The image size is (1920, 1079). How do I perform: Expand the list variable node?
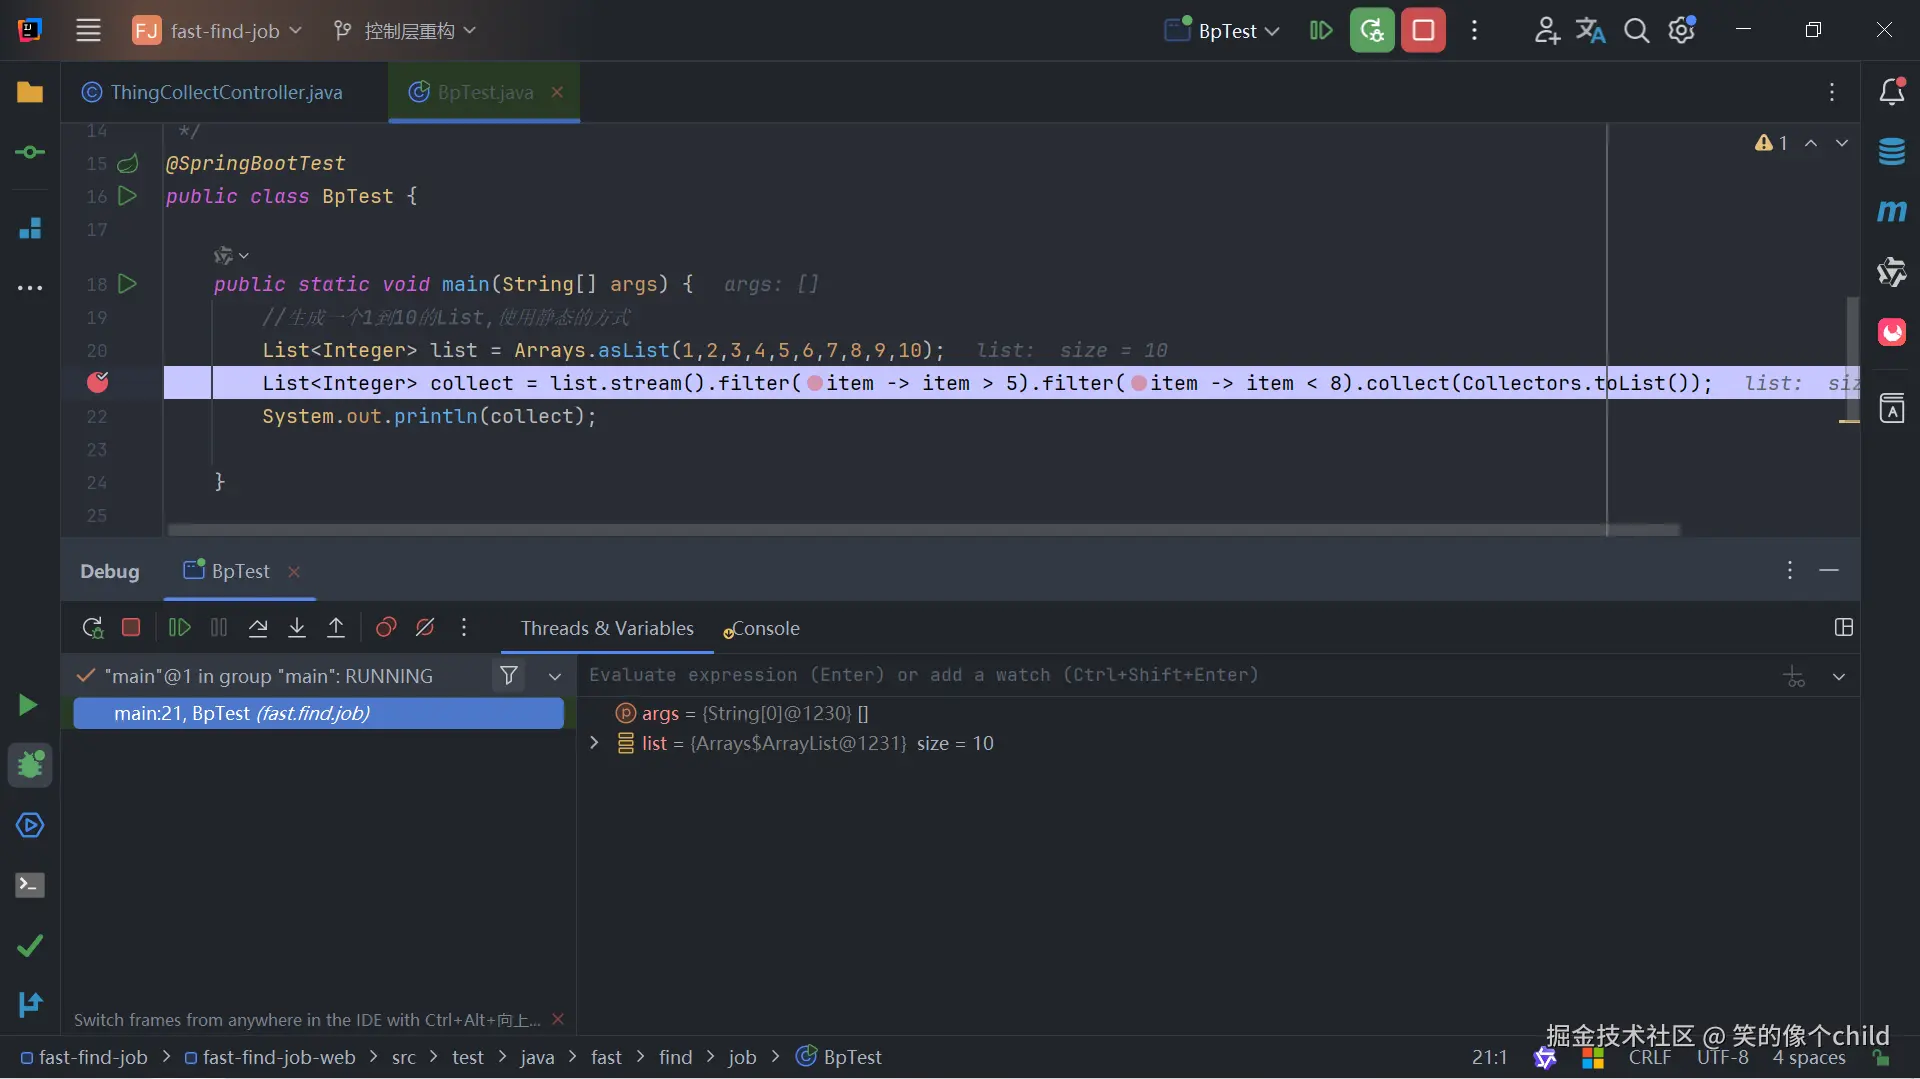[x=594, y=743]
